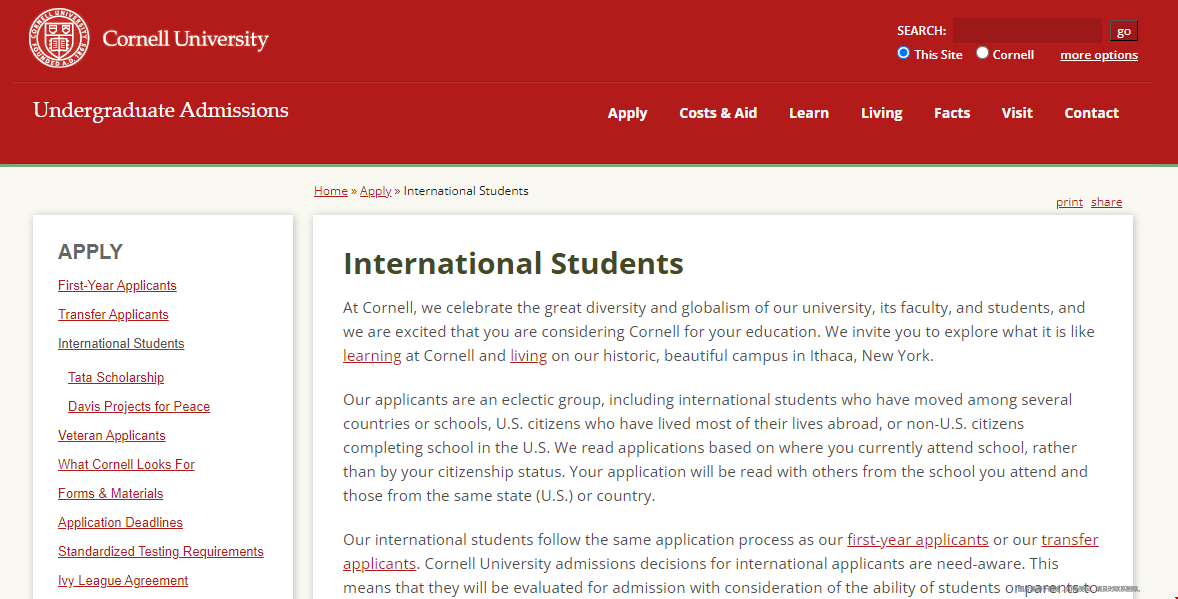Click the International Students breadcrumb text

click(x=466, y=191)
